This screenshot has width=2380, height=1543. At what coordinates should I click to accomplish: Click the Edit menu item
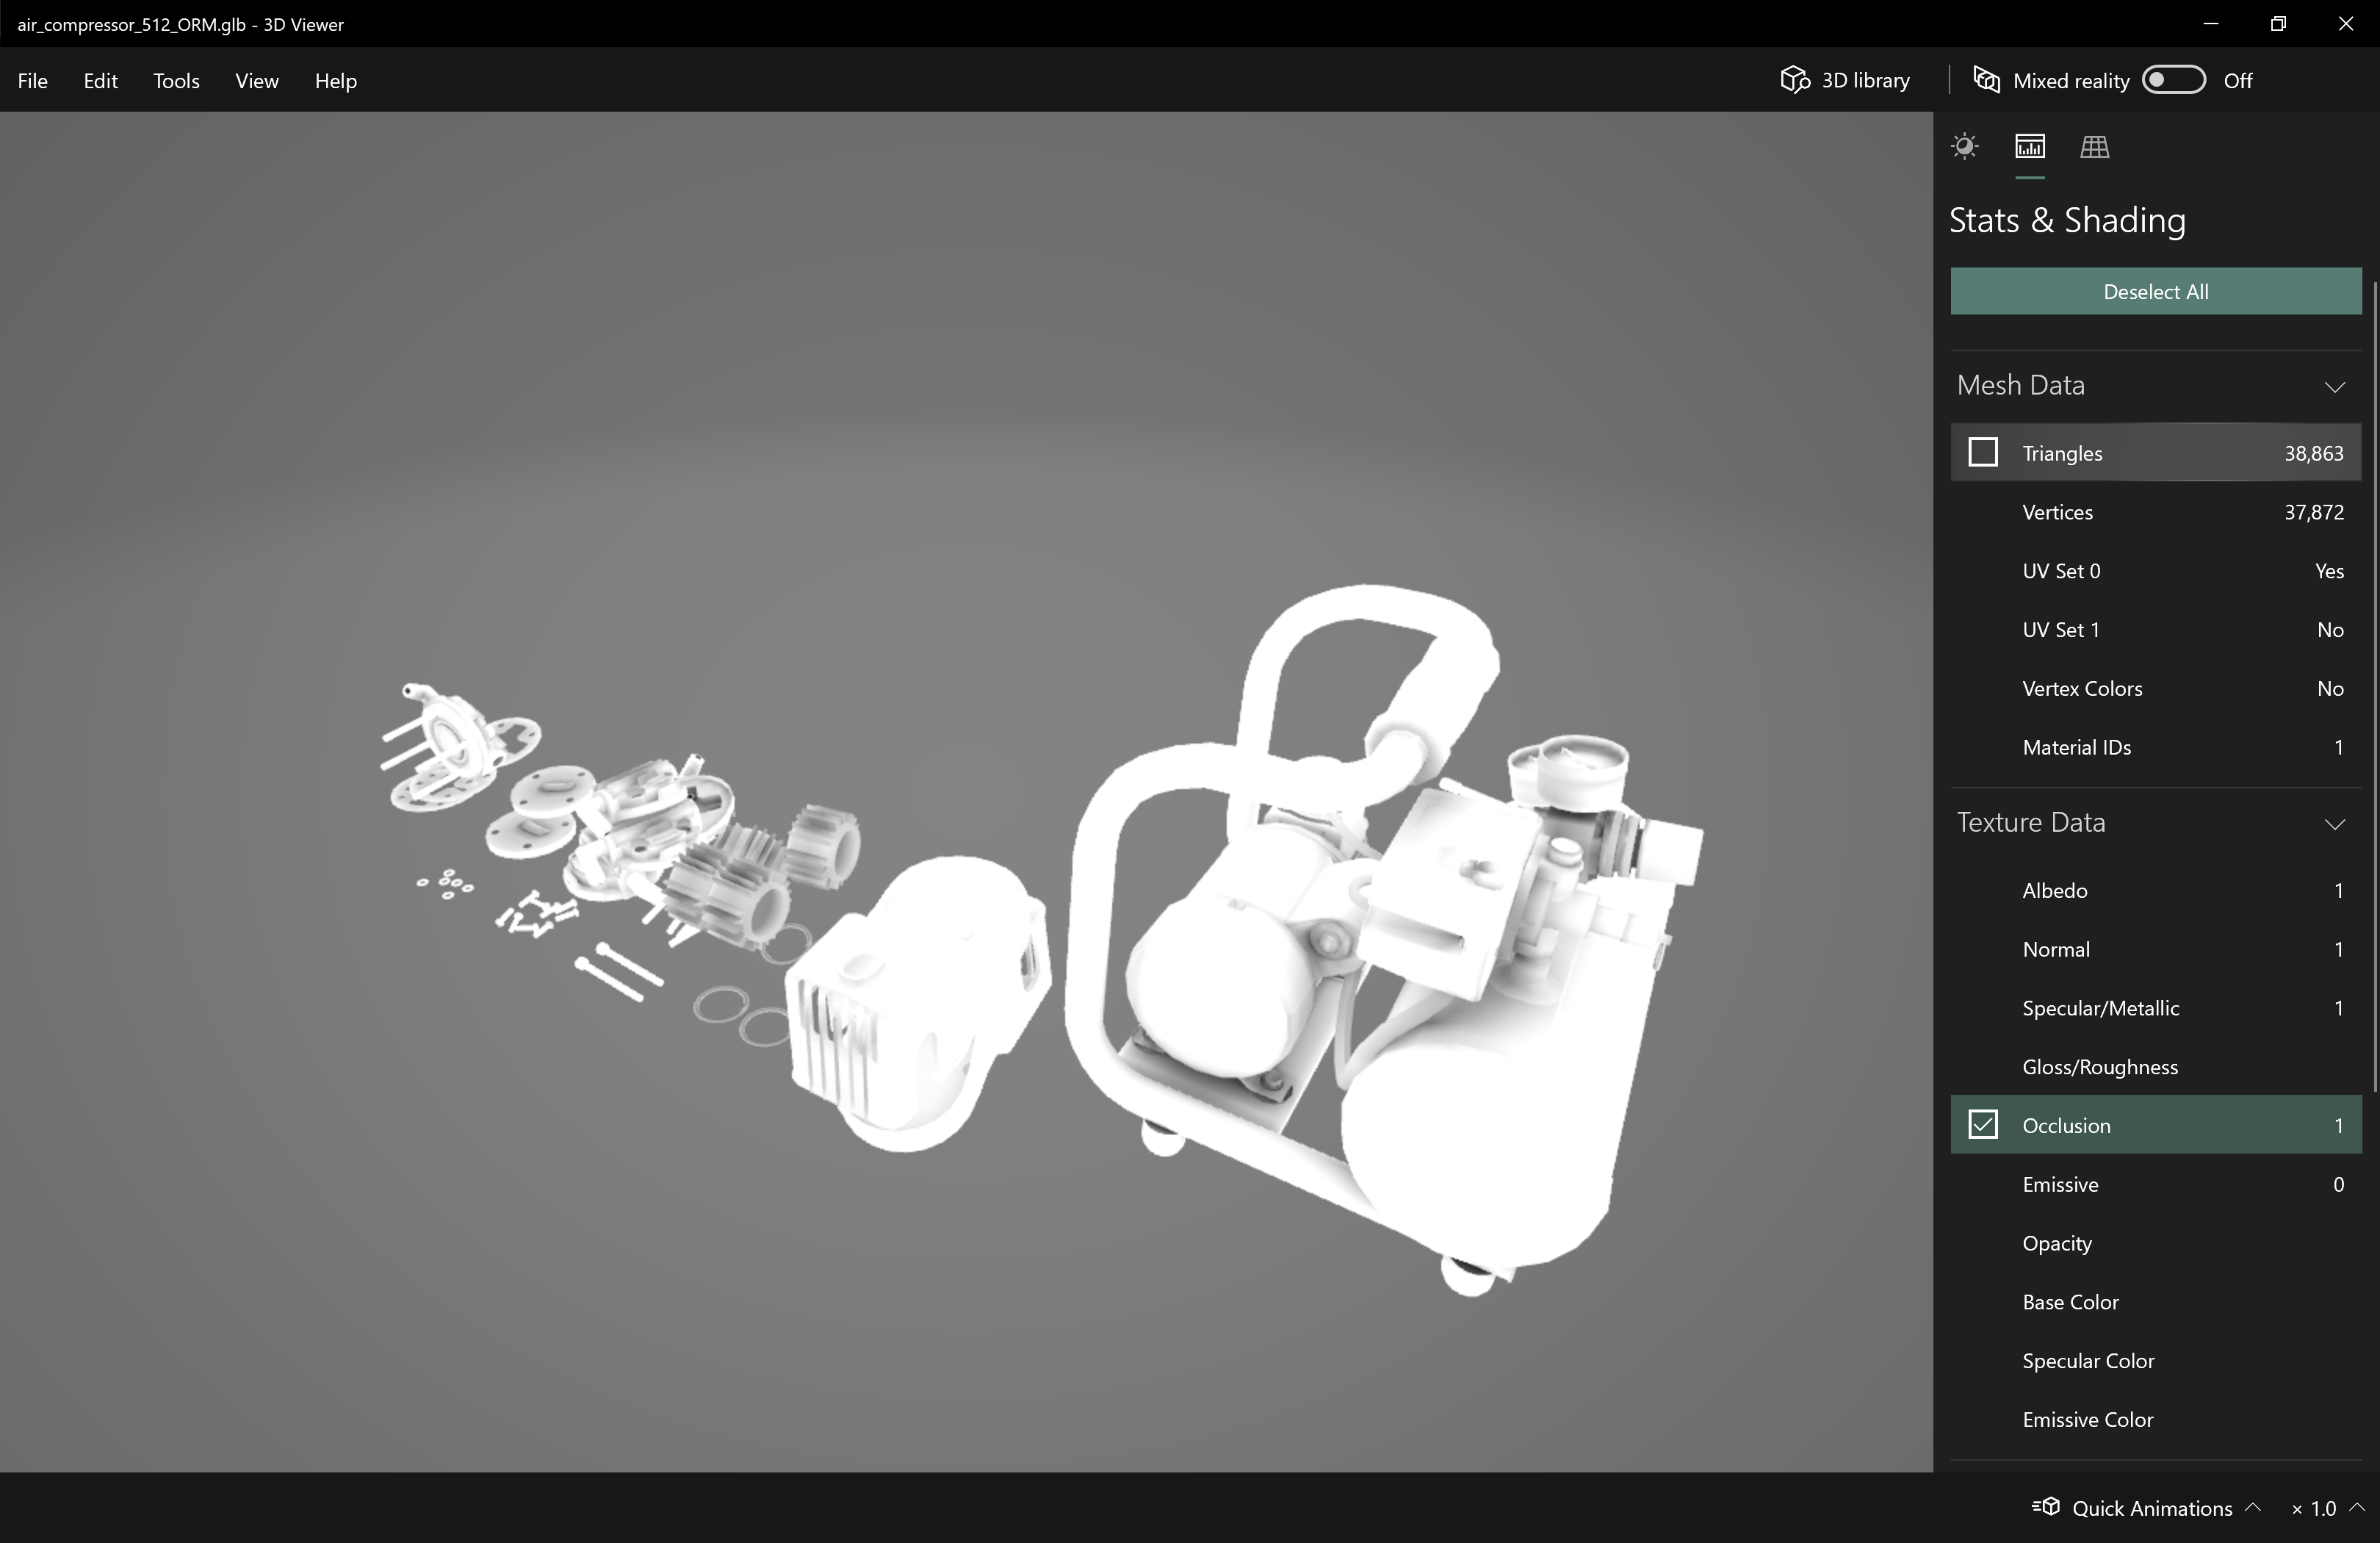99,80
